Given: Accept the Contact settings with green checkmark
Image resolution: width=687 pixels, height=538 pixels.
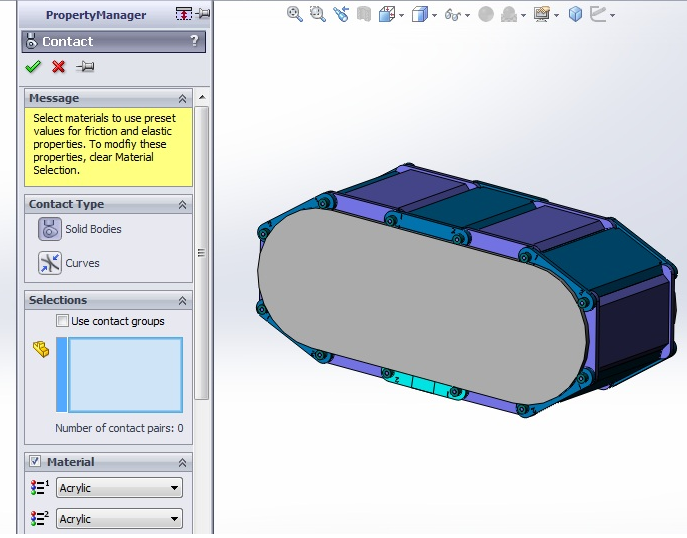Looking at the screenshot, I should pyautogui.click(x=33, y=67).
